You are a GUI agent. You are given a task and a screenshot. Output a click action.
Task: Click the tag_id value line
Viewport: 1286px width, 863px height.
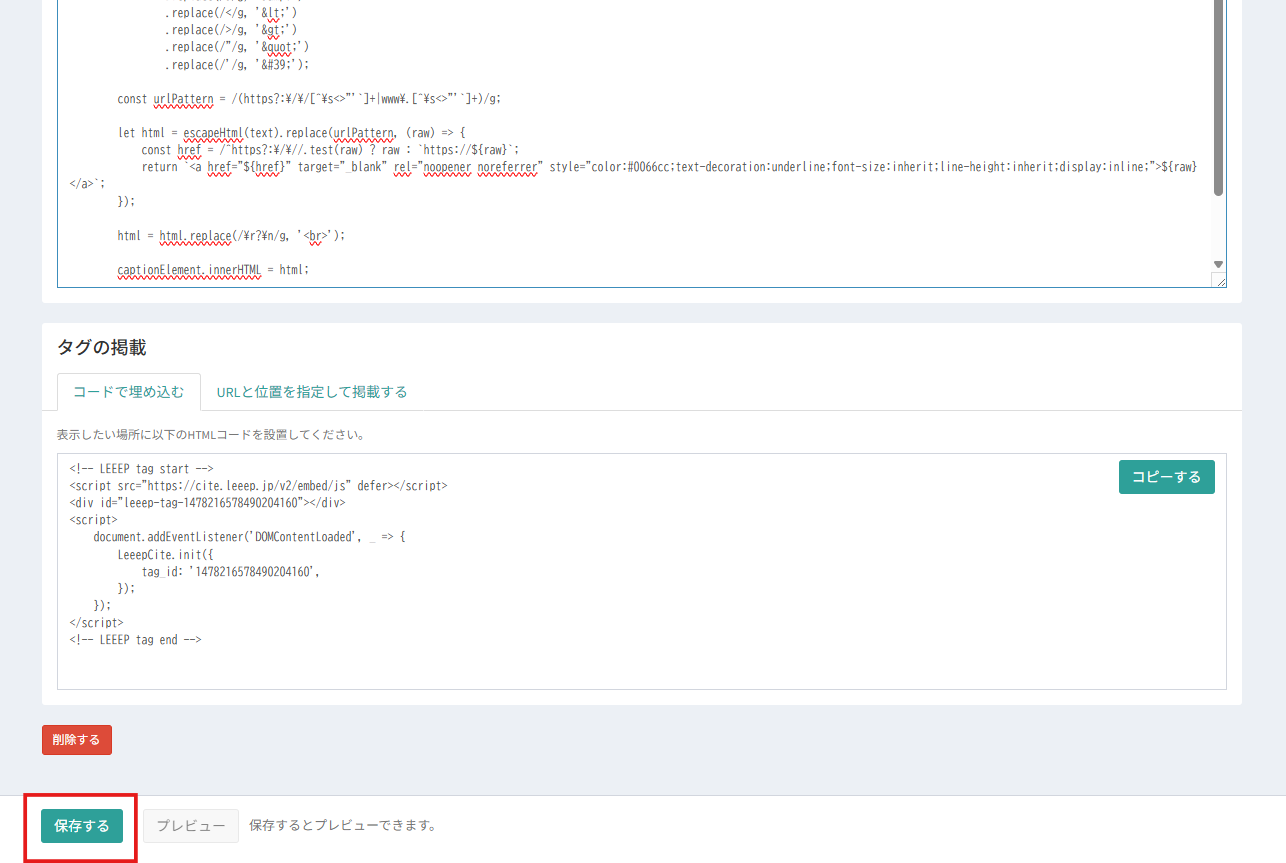[231, 571]
